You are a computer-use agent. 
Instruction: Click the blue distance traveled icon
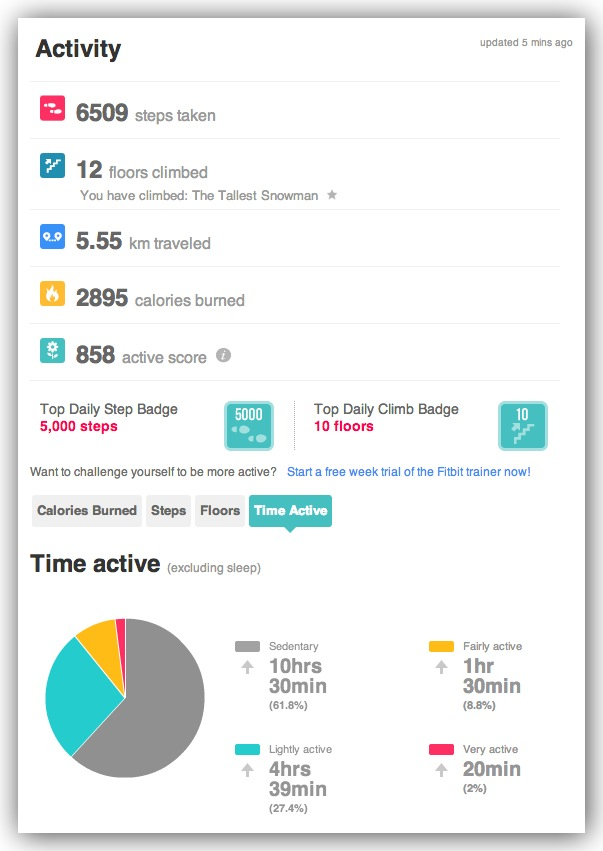52,237
